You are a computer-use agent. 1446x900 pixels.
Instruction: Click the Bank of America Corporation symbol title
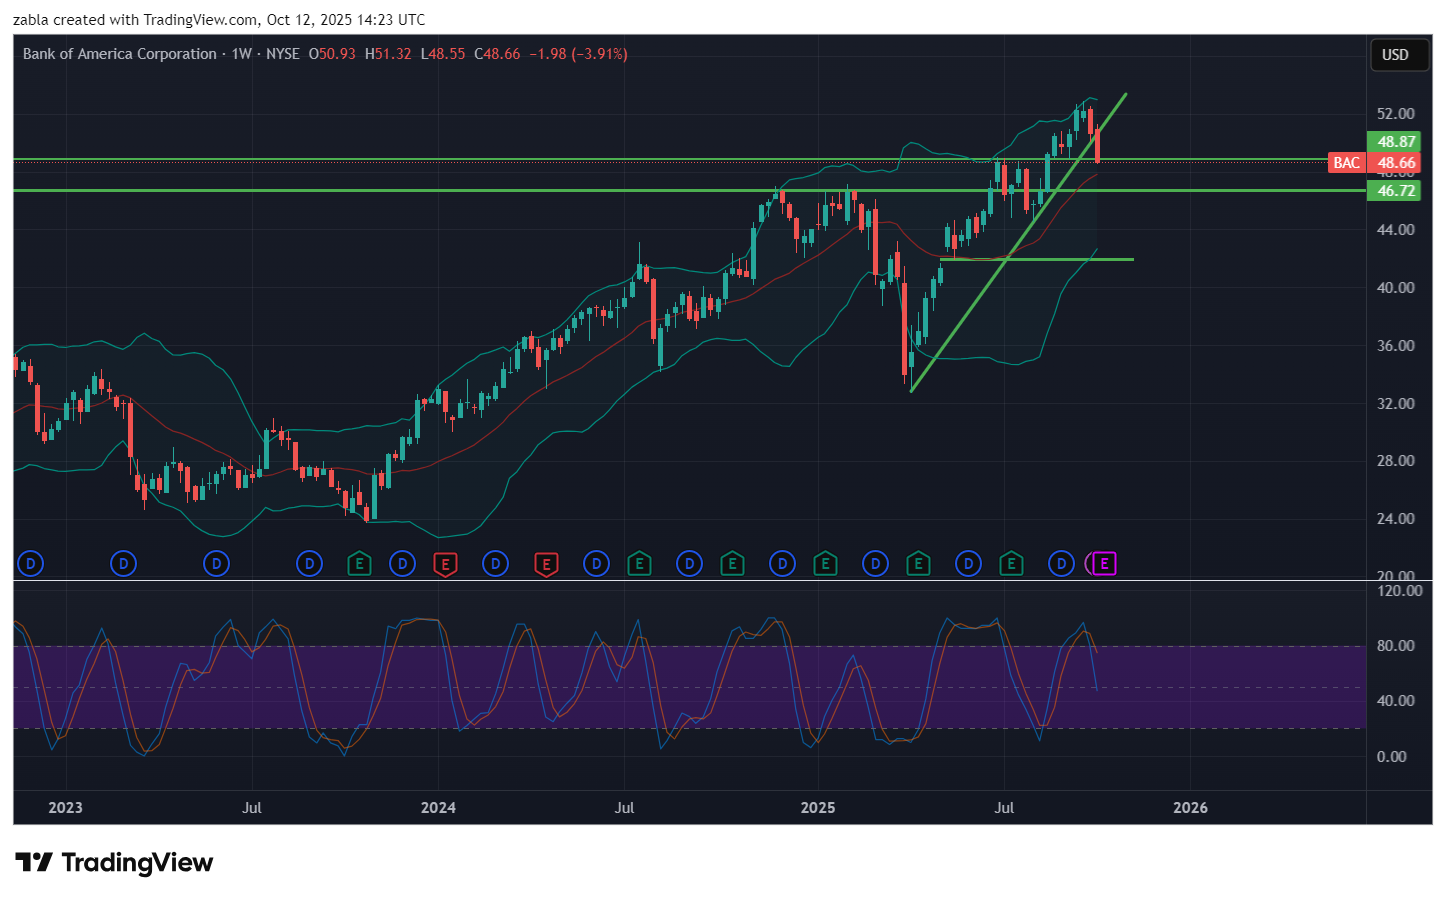pos(120,54)
